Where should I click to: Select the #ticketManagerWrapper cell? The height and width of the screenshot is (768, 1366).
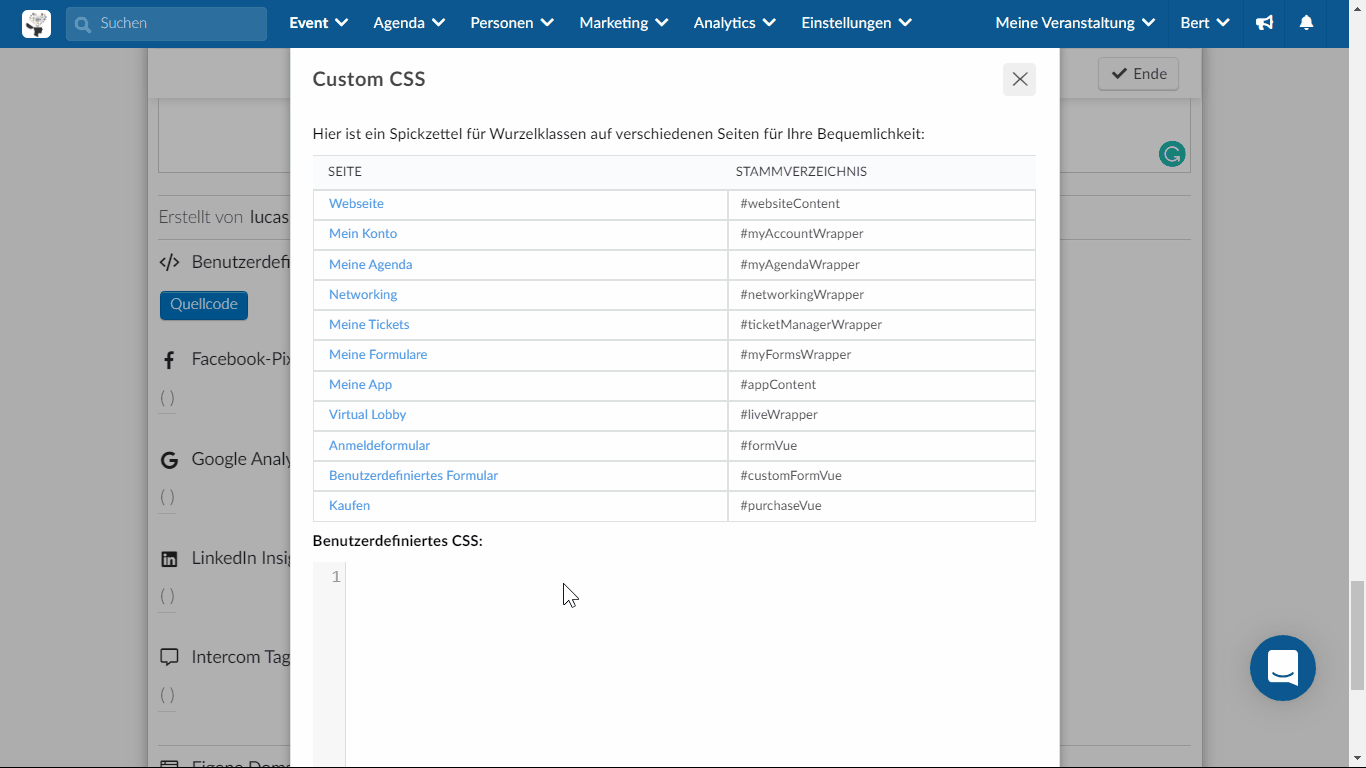(881, 325)
